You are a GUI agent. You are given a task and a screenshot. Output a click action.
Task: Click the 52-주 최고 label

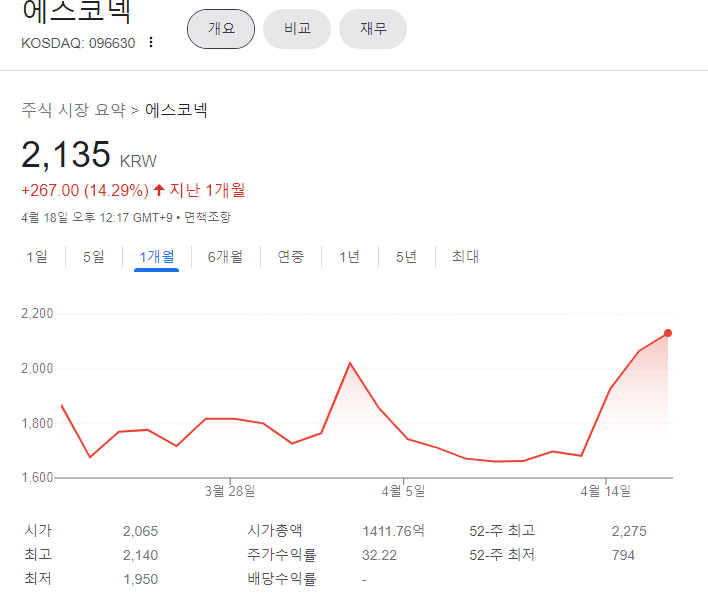pos(502,531)
